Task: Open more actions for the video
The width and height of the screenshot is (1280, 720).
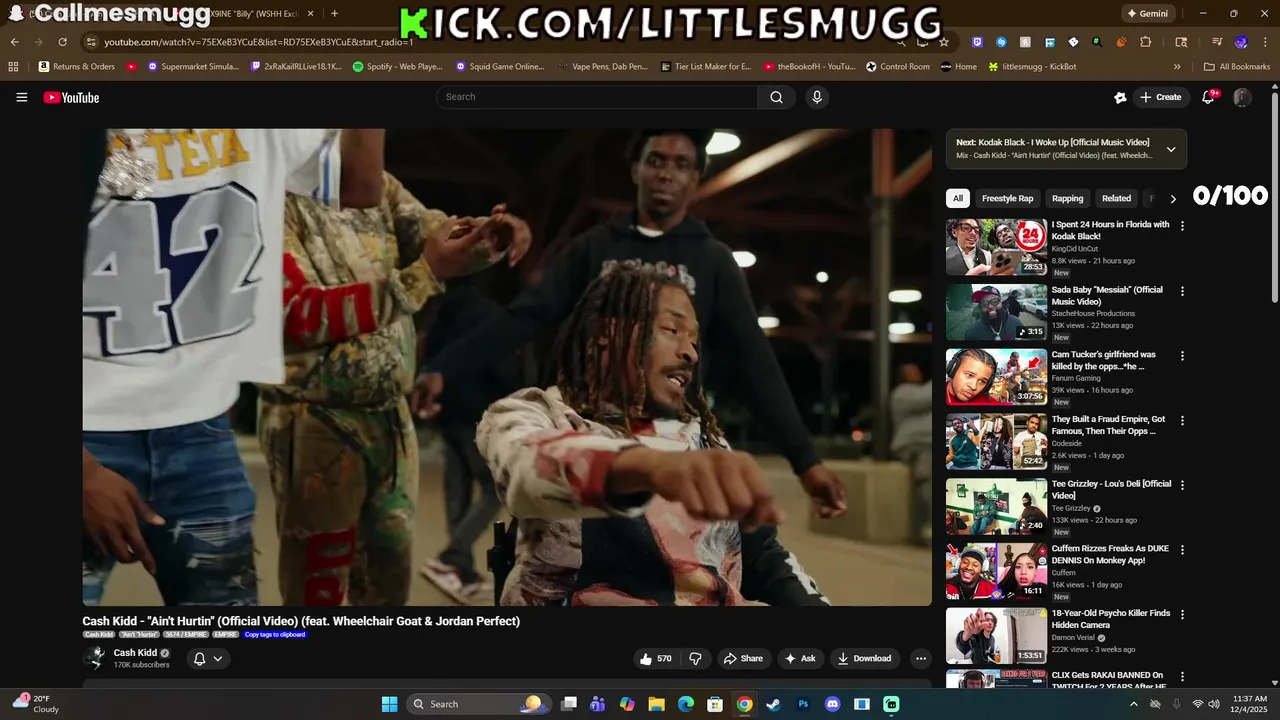Action: 921,658
